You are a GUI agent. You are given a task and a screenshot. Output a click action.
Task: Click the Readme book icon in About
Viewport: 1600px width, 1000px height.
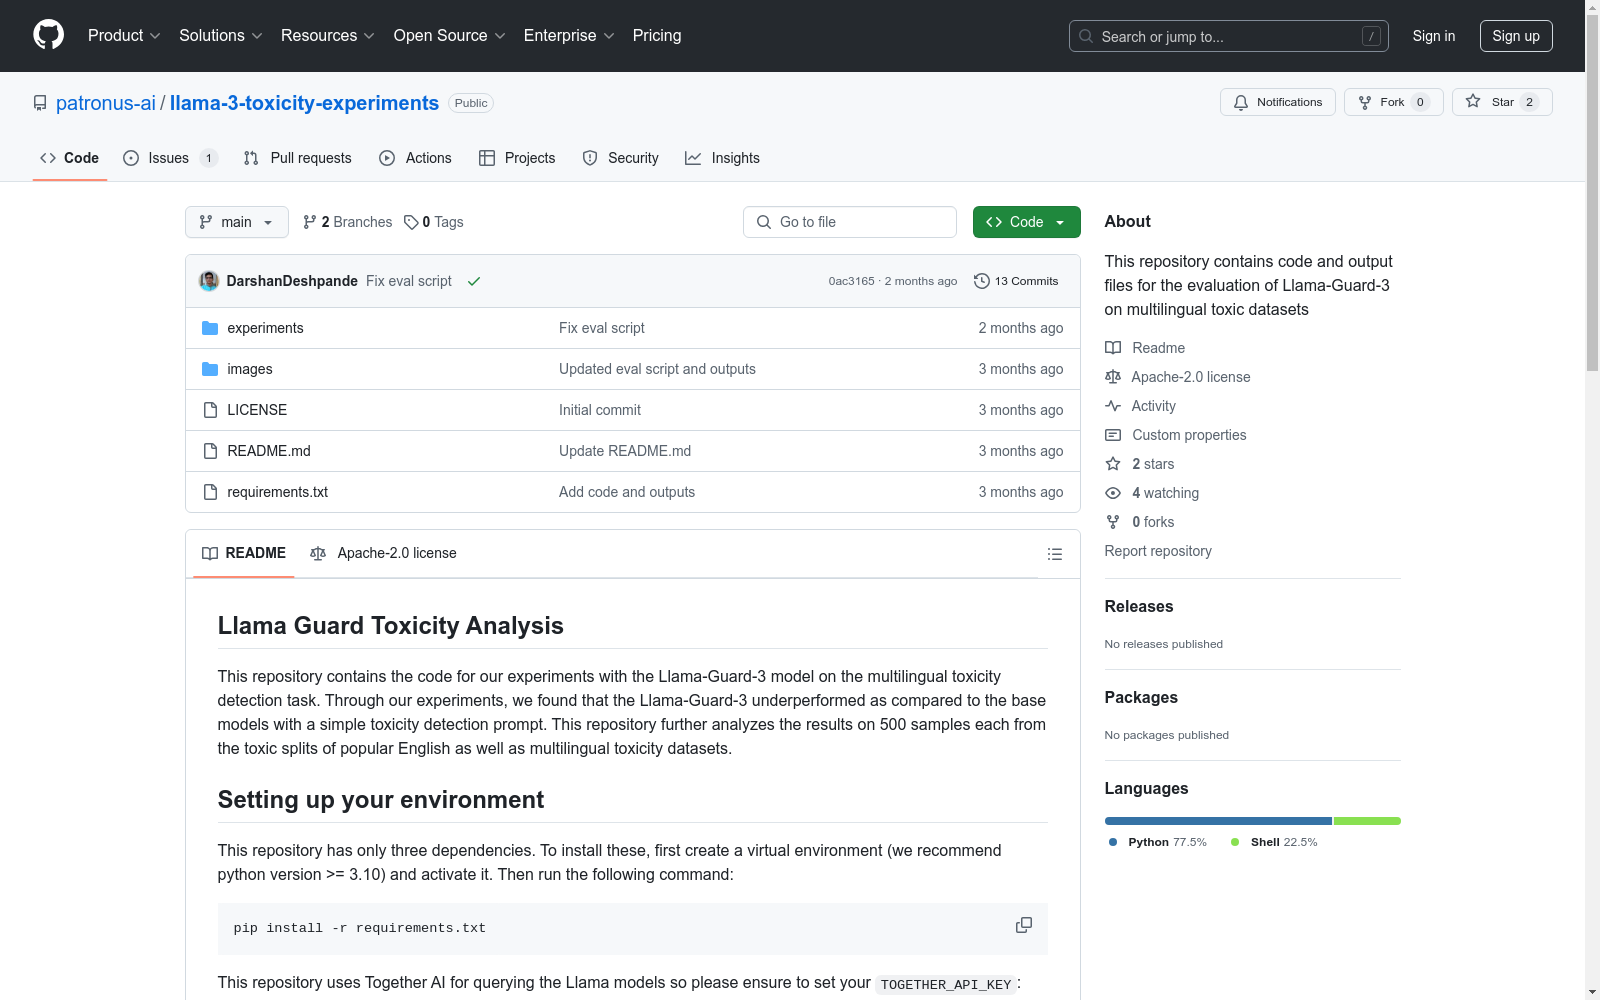(1113, 348)
